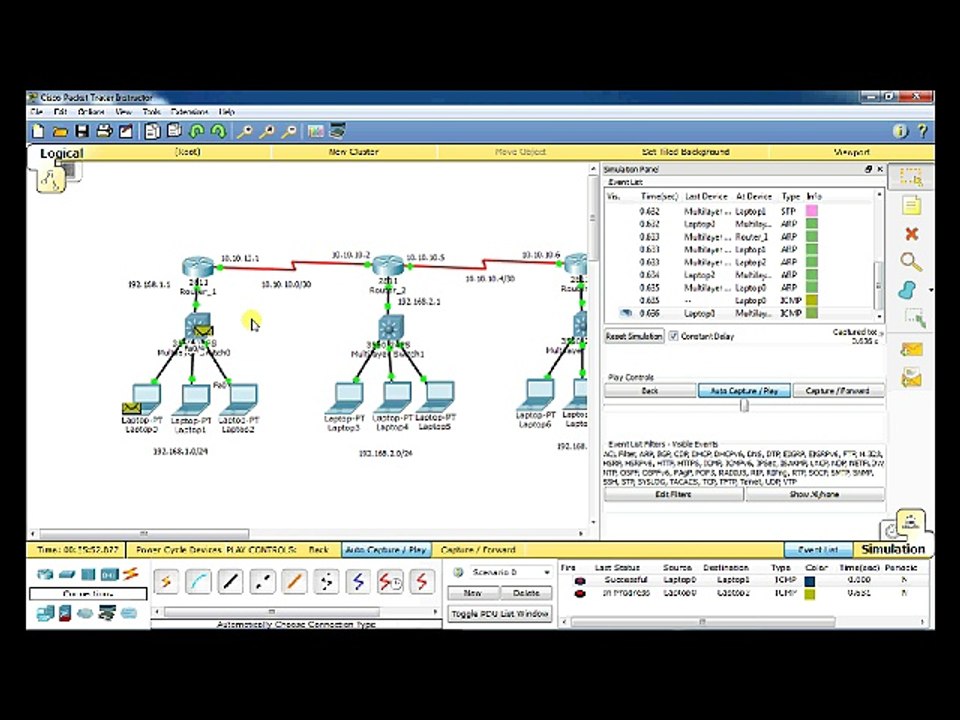Click the Print icon in the toolbar
960x720 pixels.
click(104, 131)
